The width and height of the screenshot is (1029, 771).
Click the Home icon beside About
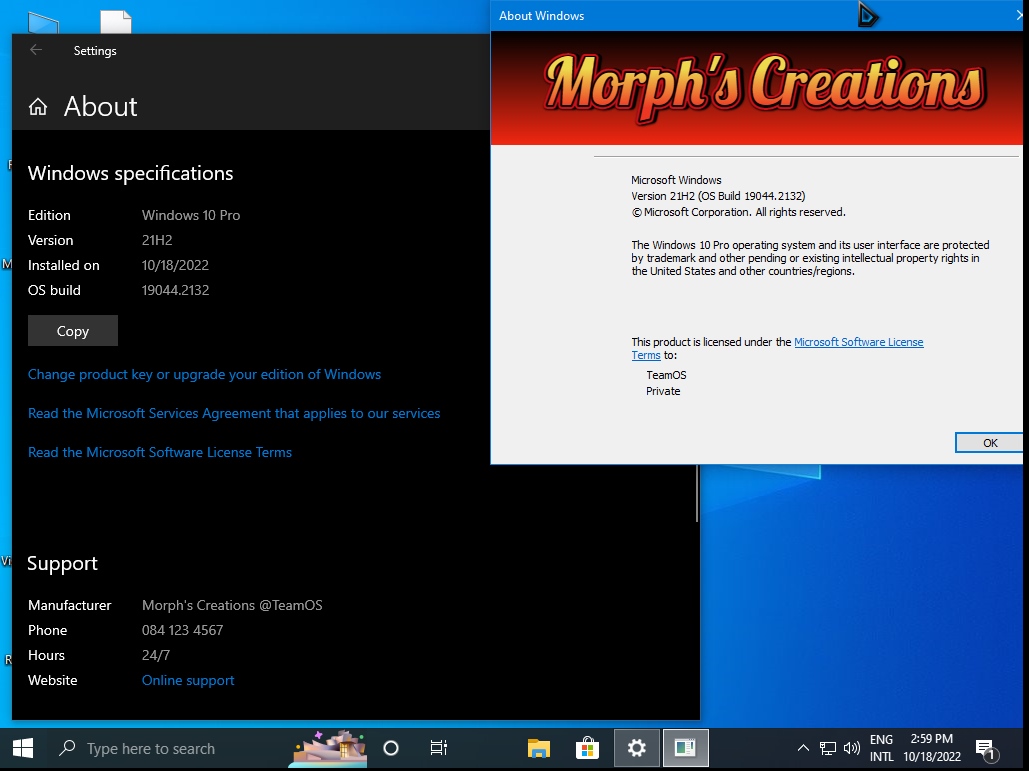tap(38, 107)
